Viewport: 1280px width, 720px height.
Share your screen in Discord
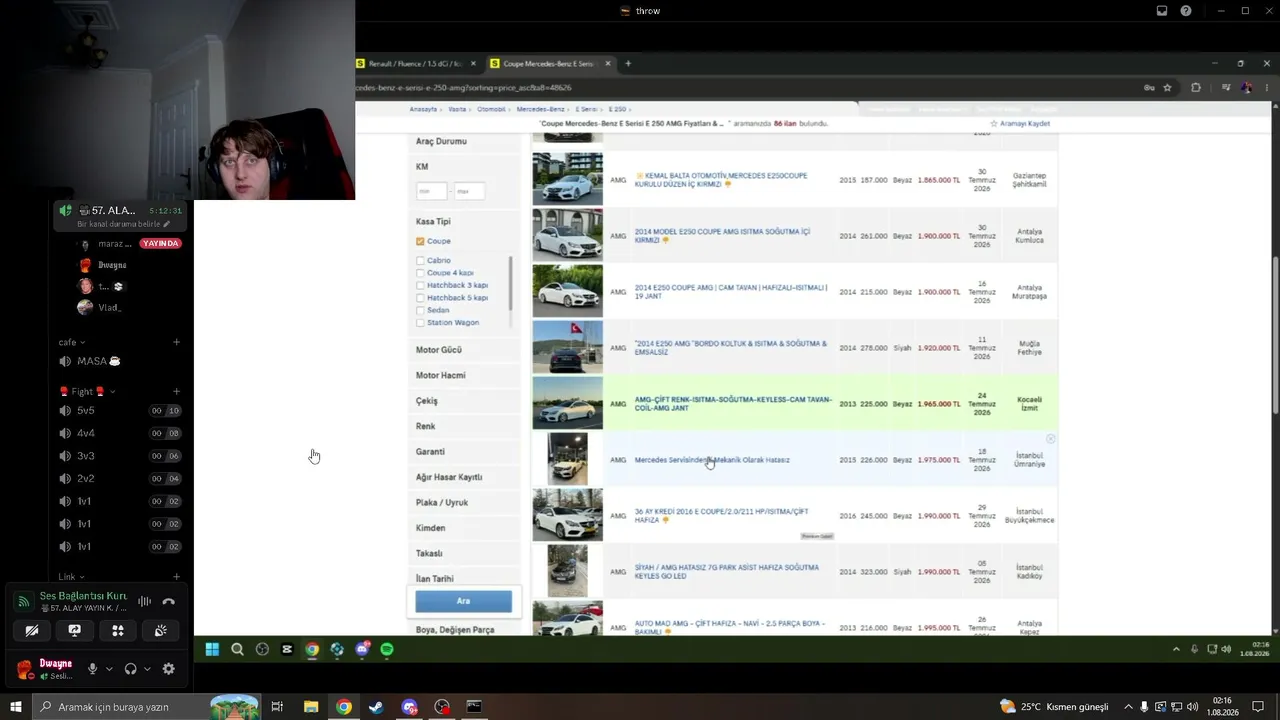pos(74,630)
